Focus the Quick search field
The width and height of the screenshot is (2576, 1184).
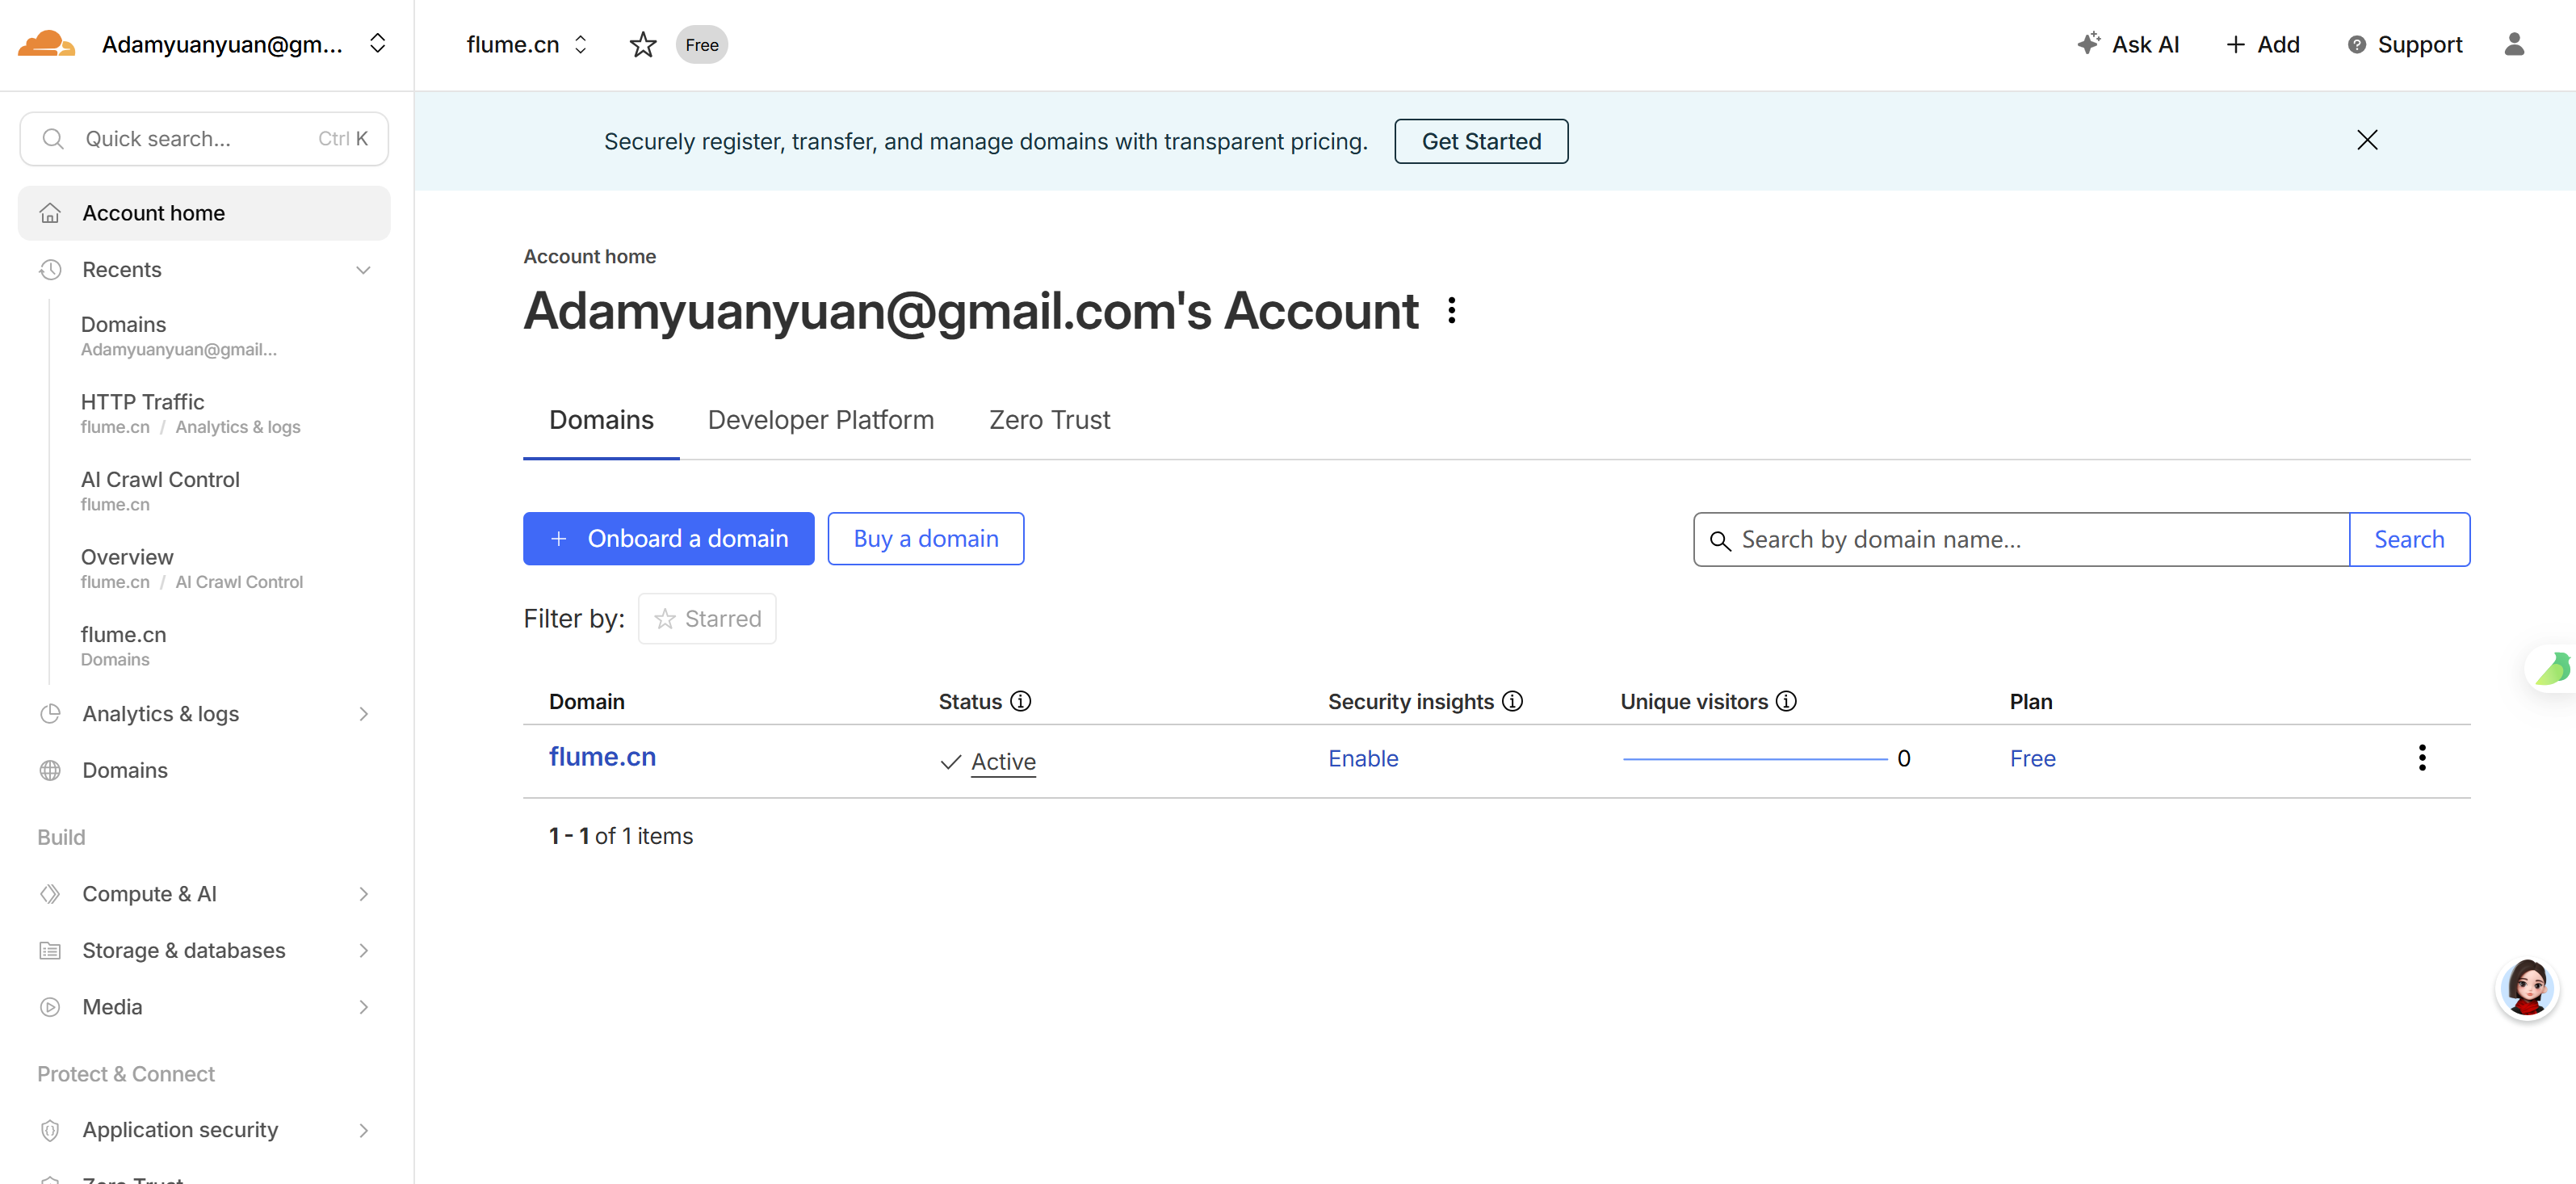[204, 139]
